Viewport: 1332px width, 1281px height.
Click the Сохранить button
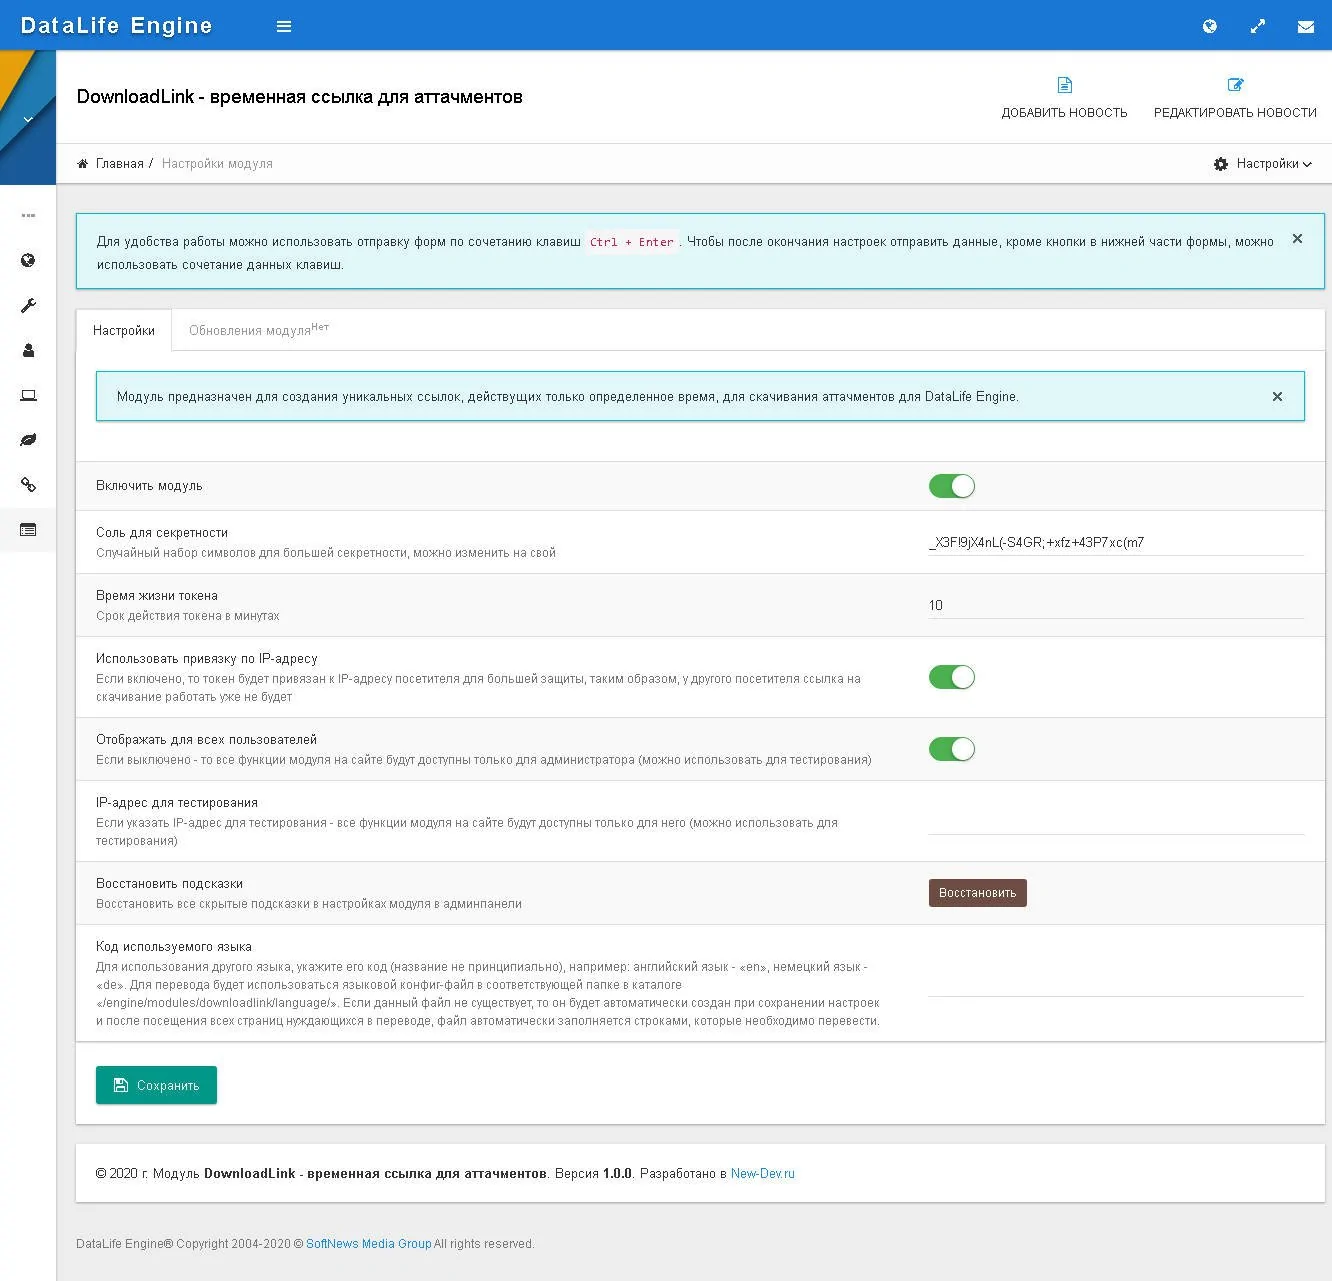pos(156,1085)
